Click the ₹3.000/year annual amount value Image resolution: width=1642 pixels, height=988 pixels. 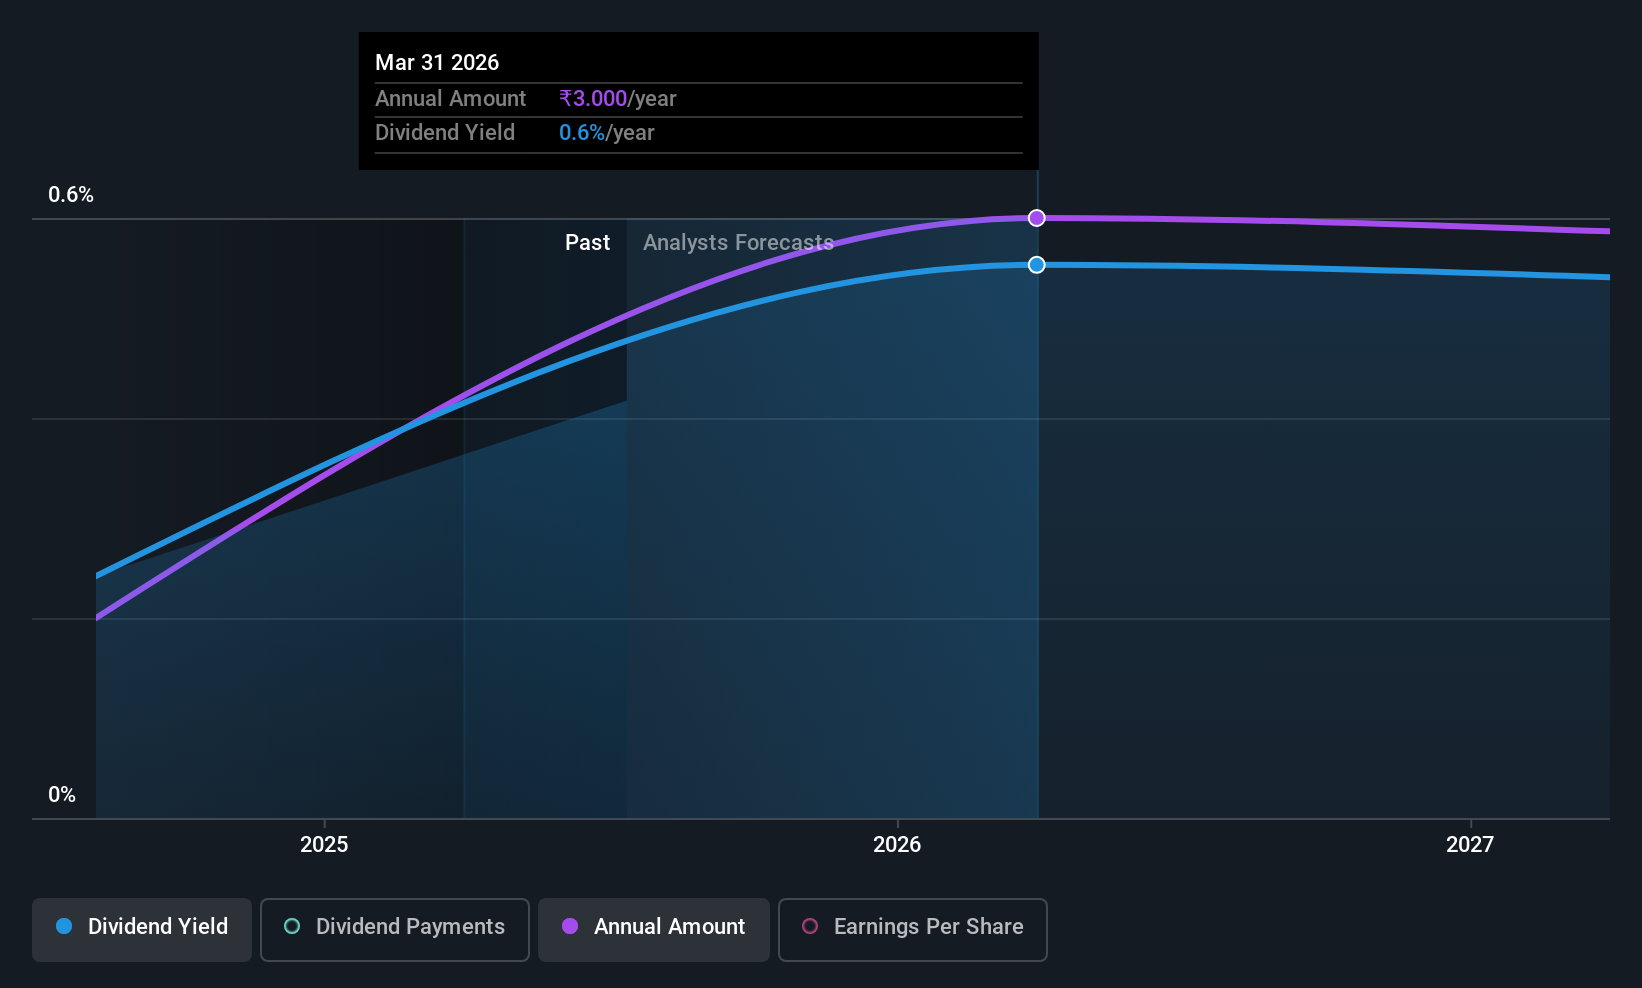pos(618,99)
